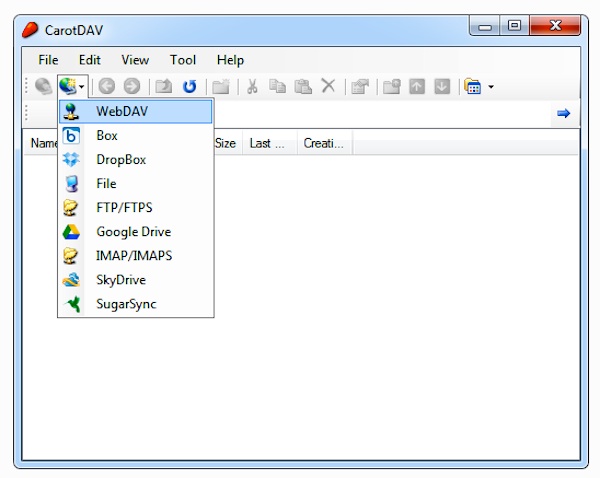Click the Back navigation arrow
The image size is (600, 478).
coord(107,86)
